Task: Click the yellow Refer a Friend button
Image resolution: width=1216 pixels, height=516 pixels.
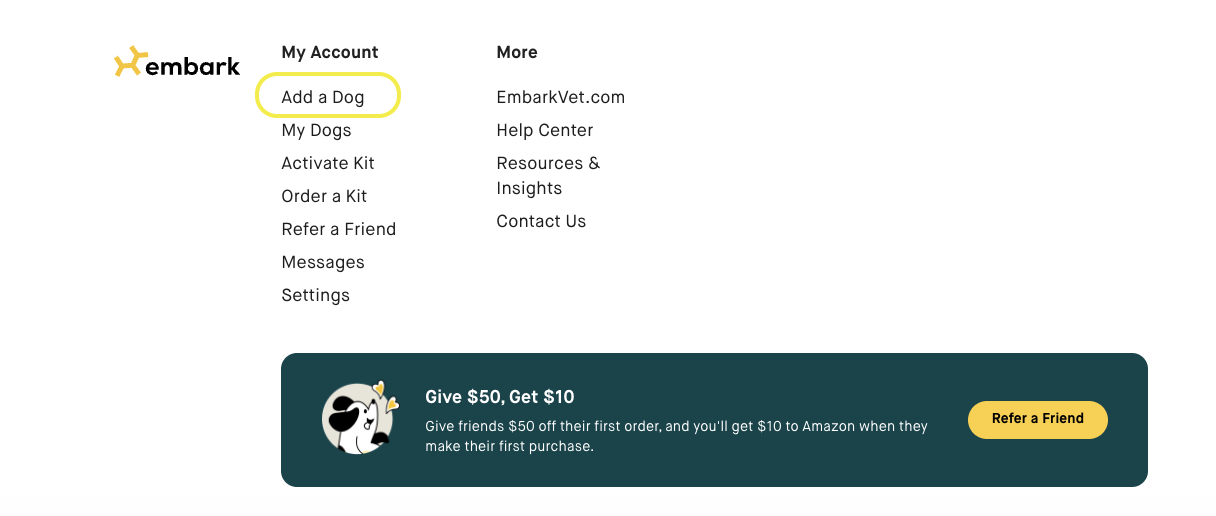Action: point(1038,419)
